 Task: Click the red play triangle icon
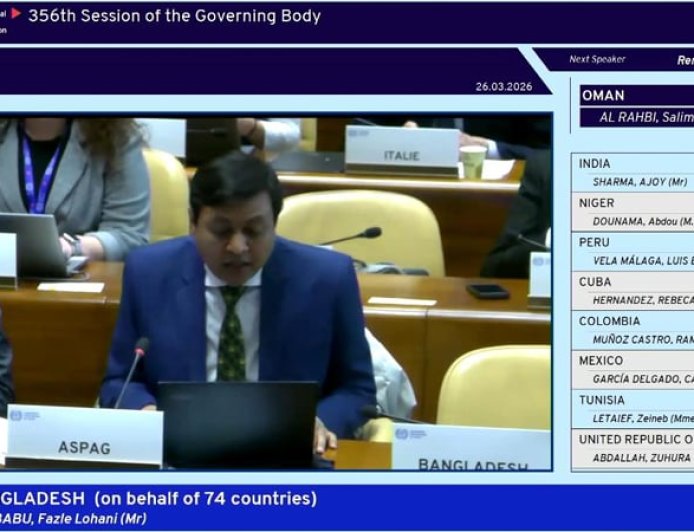(16, 13)
